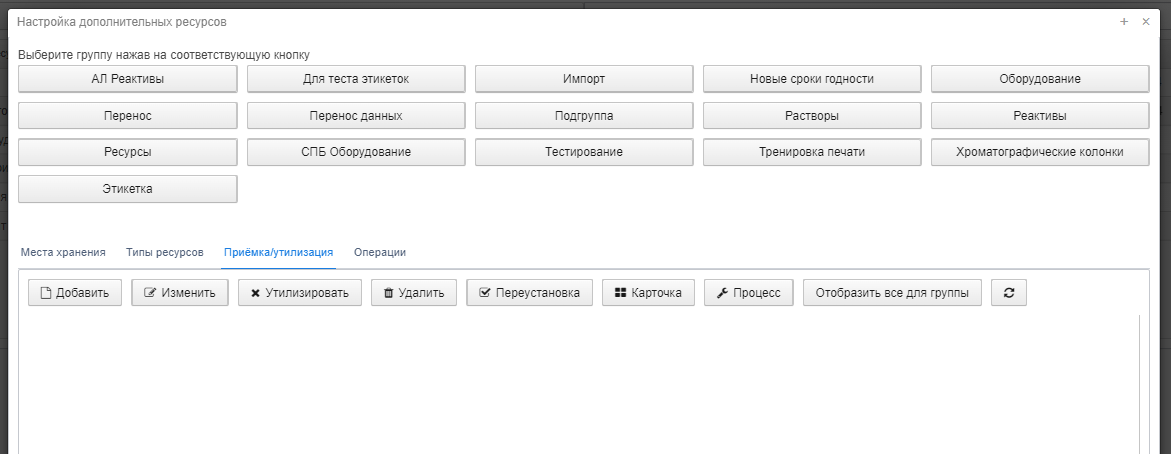The width and height of the screenshot is (1171, 454).
Task: Select the Подгруппа group button
Action: (x=584, y=116)
